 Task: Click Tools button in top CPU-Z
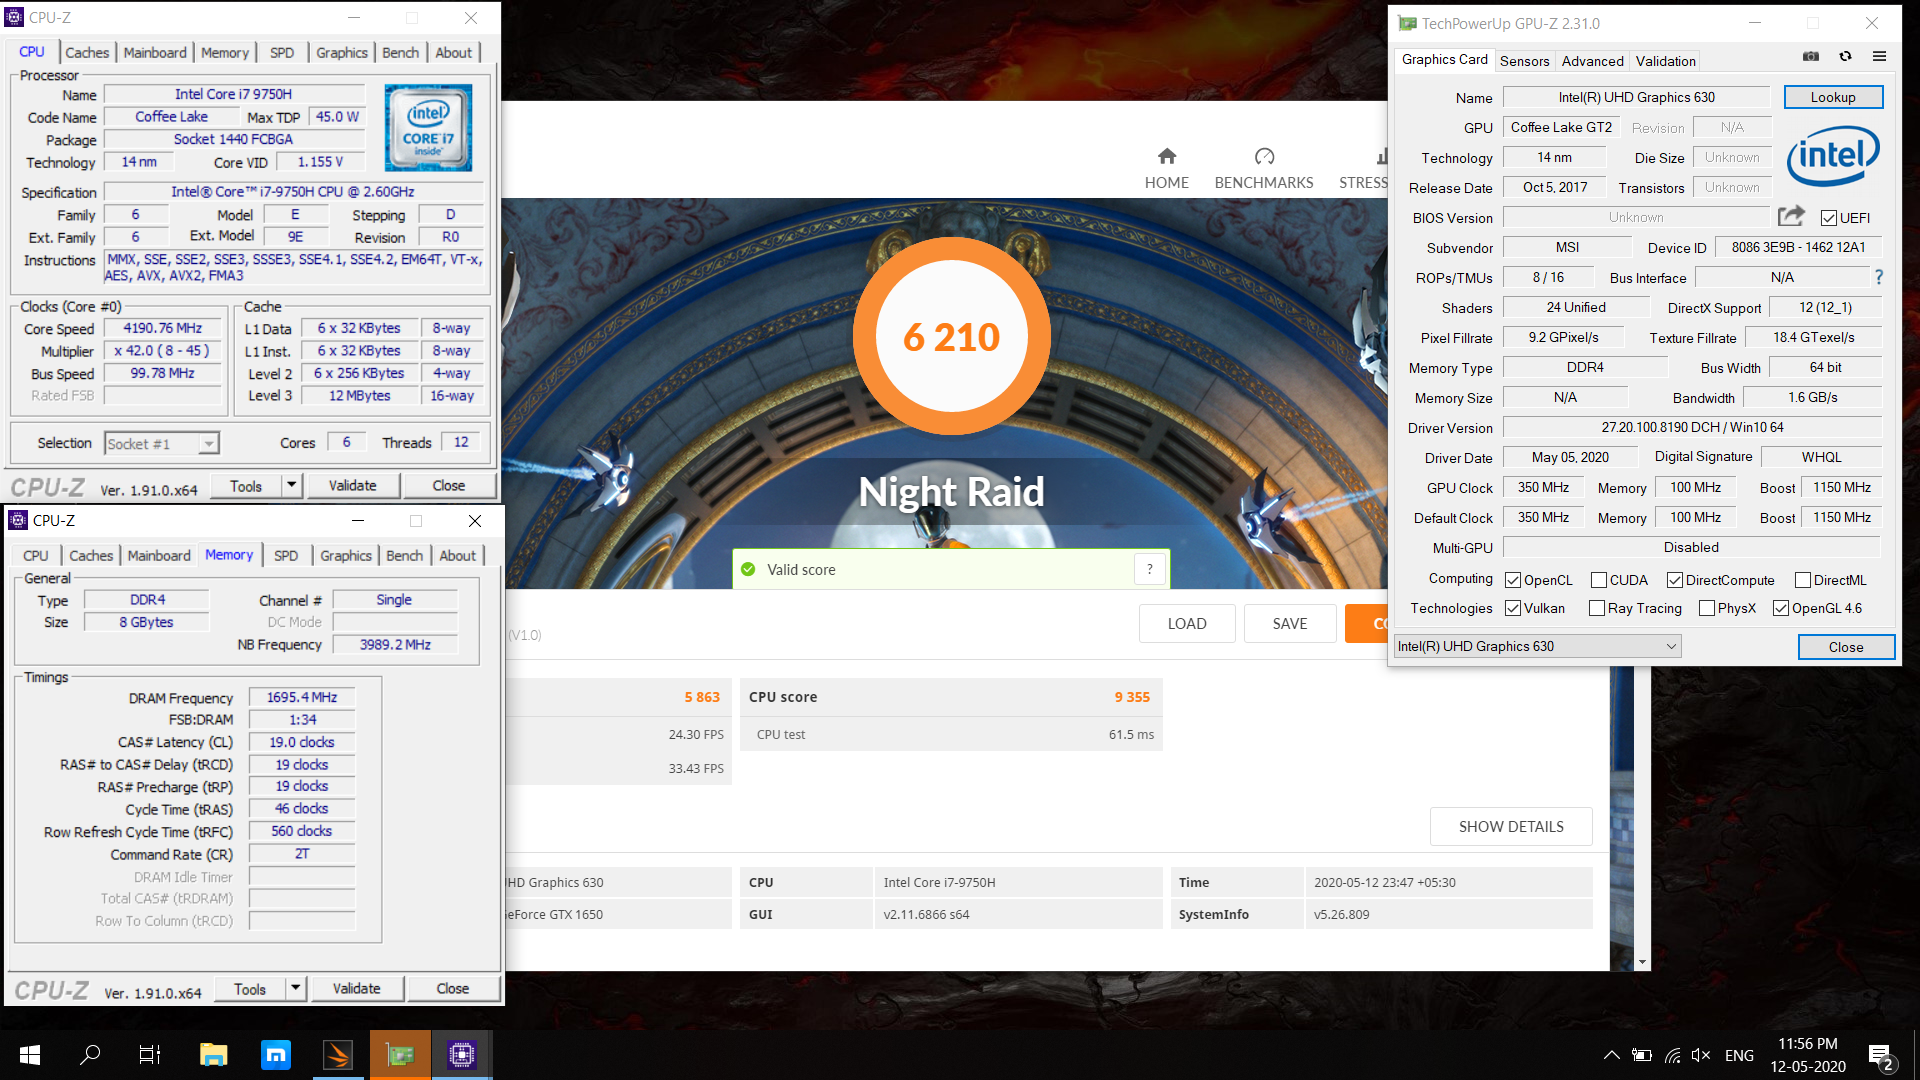pyautogui.click(x=246, y=485)
